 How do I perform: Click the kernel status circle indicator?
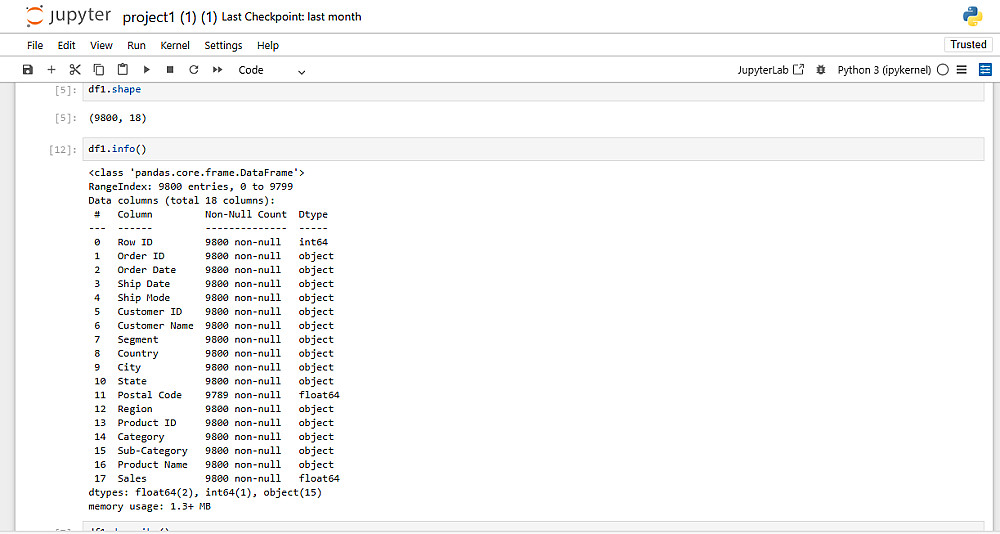[943, 70]
